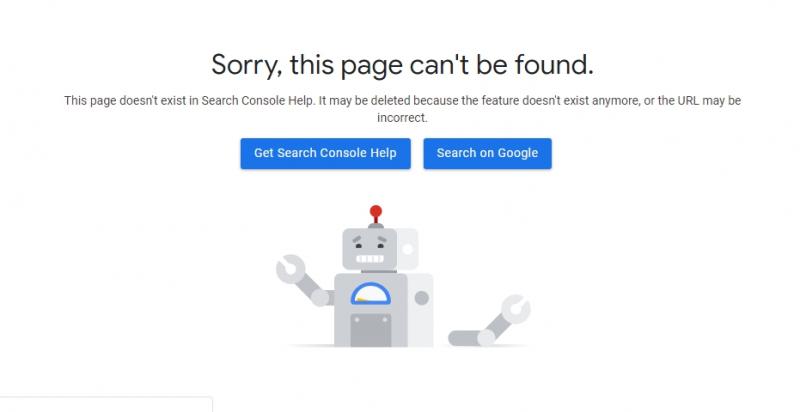Image resolution: width=800 pixels, height=412 pixels.
Task: Click the grey base under the red antenna
Action: pos(376,225)
